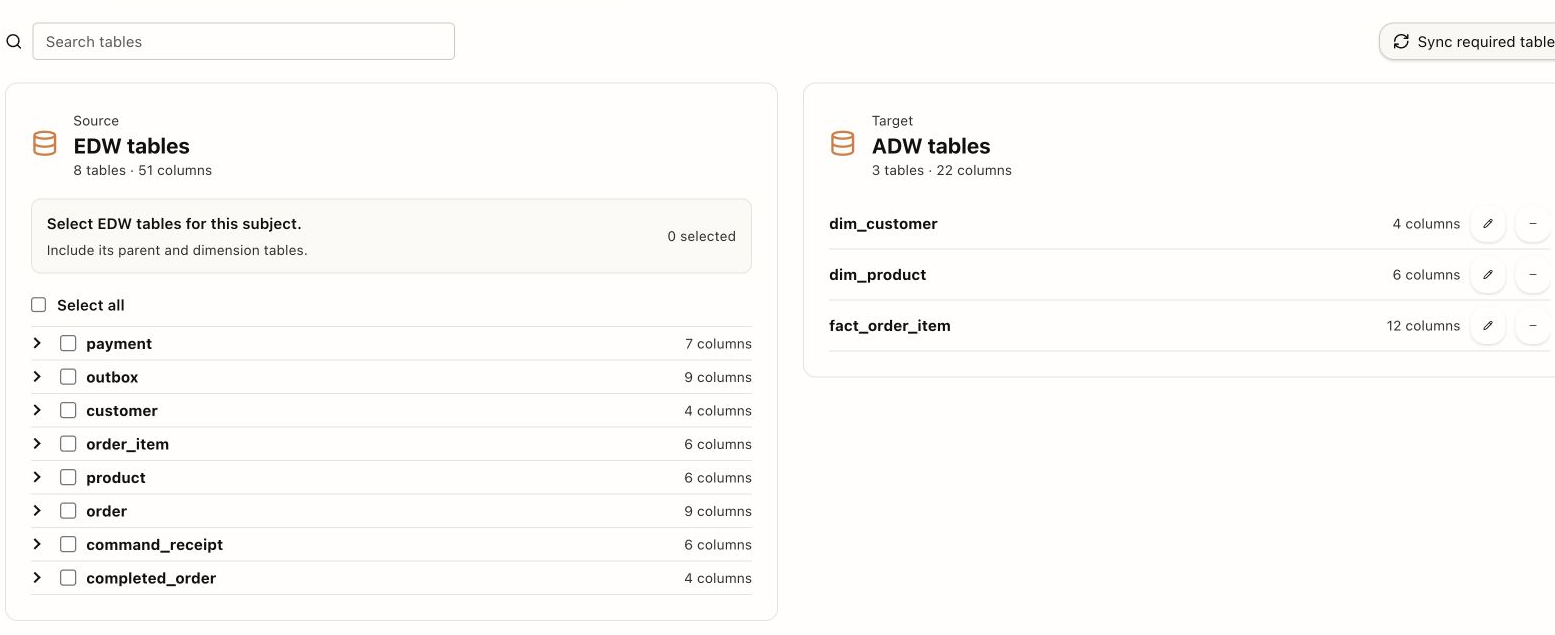This screenshot has width=1555, height=635.
Task: Click the search magnifier icon
Action: 14,42
